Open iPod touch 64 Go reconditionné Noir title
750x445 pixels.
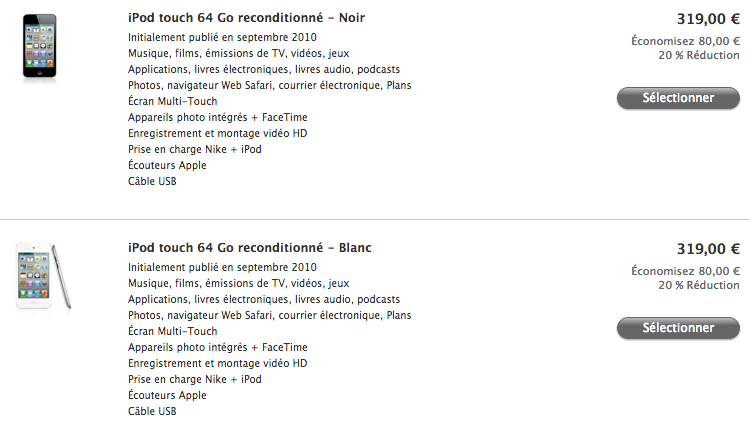tap(246, 18)
